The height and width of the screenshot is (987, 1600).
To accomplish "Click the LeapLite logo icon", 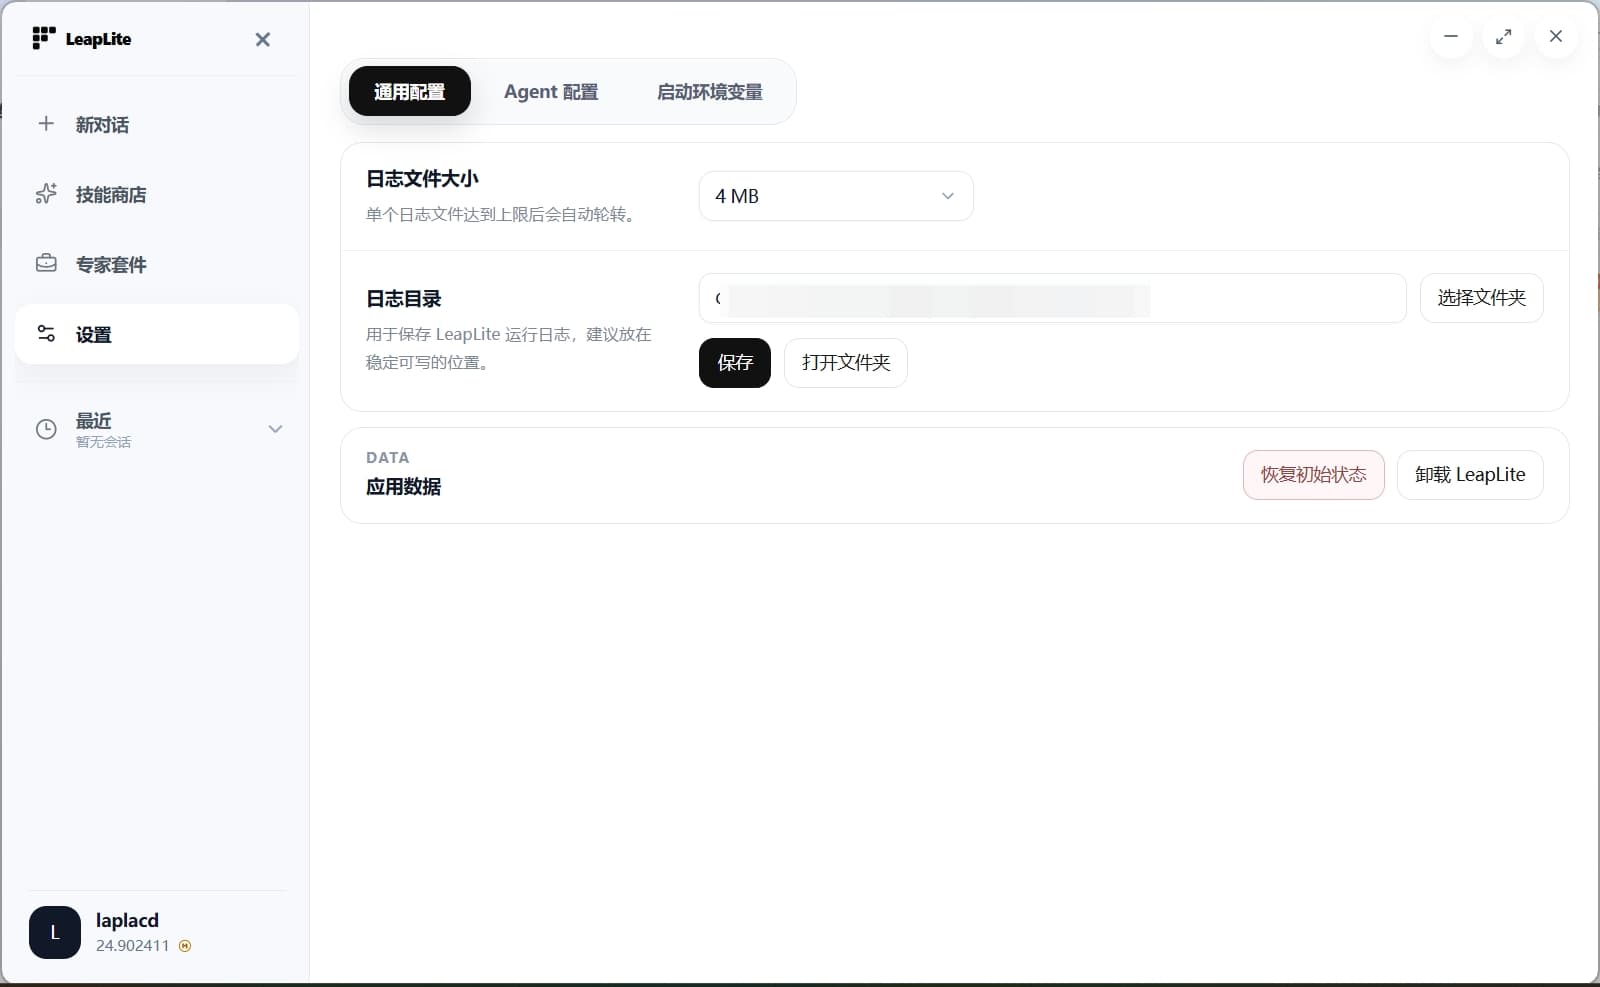I will pos(43,38).
